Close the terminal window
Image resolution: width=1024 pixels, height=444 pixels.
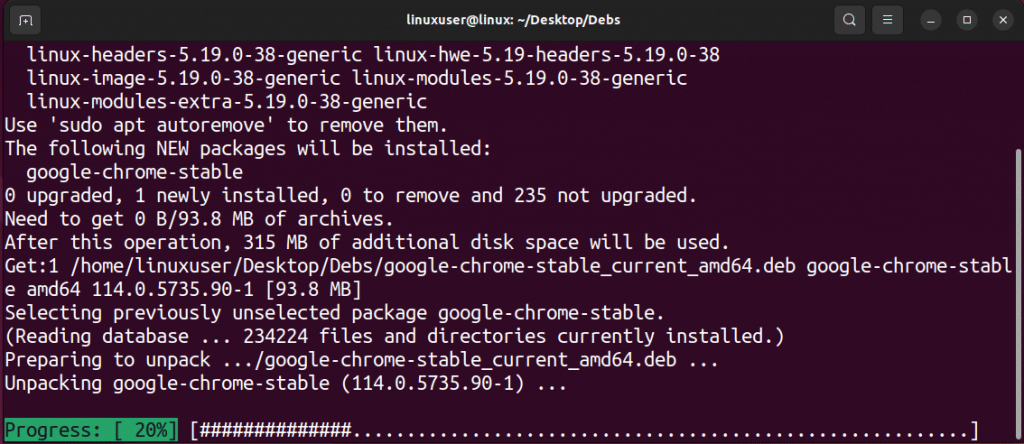1002,20
